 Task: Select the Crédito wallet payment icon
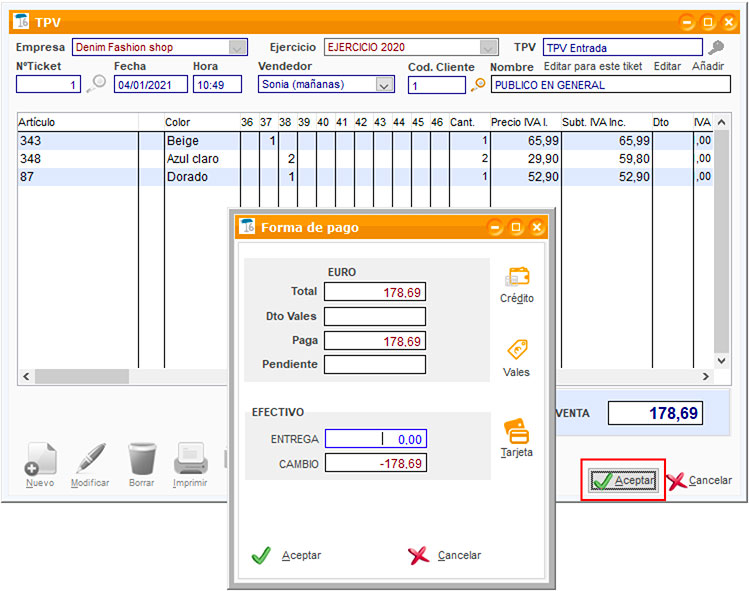pos(517,277)
